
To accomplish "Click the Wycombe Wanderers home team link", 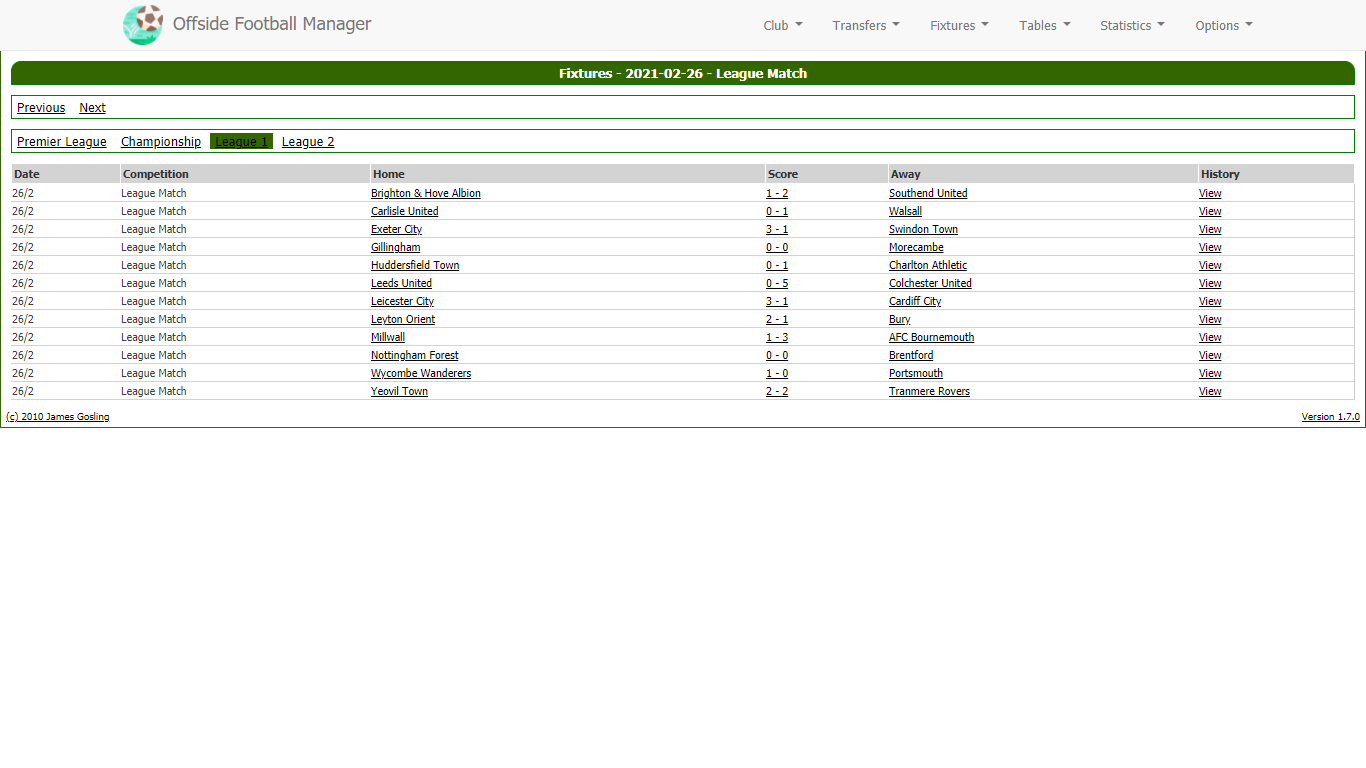I will 421,374.
